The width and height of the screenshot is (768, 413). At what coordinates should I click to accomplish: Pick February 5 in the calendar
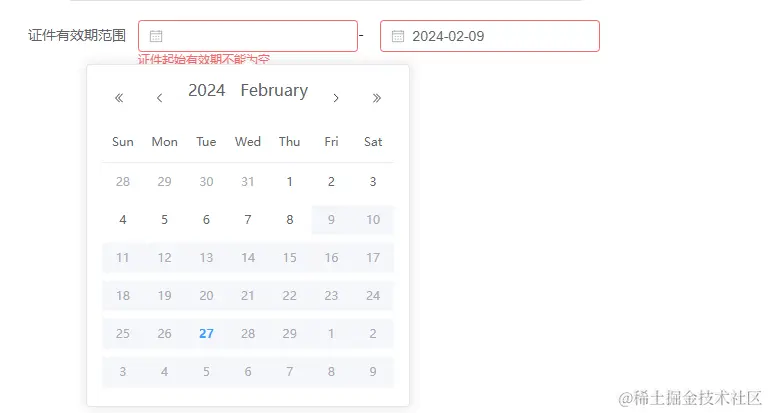pyautogui.click(x=165, y=220)
